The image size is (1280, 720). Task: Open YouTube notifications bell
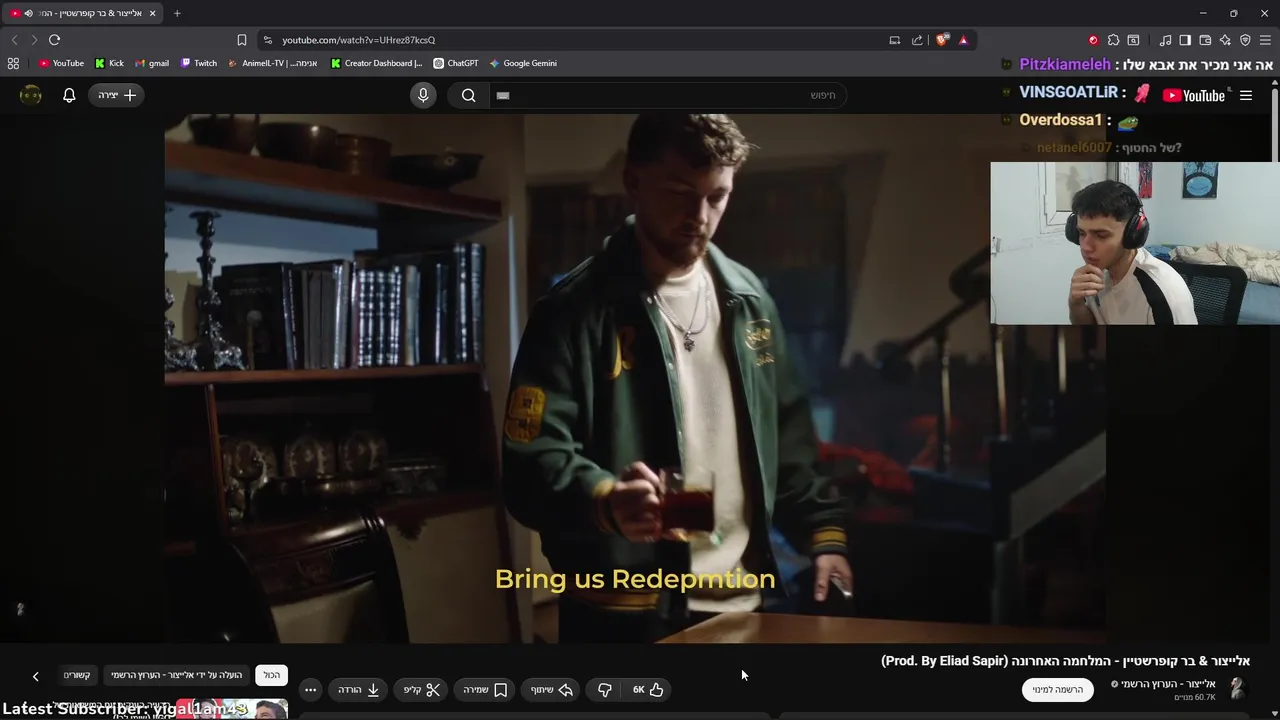[69, 95]
